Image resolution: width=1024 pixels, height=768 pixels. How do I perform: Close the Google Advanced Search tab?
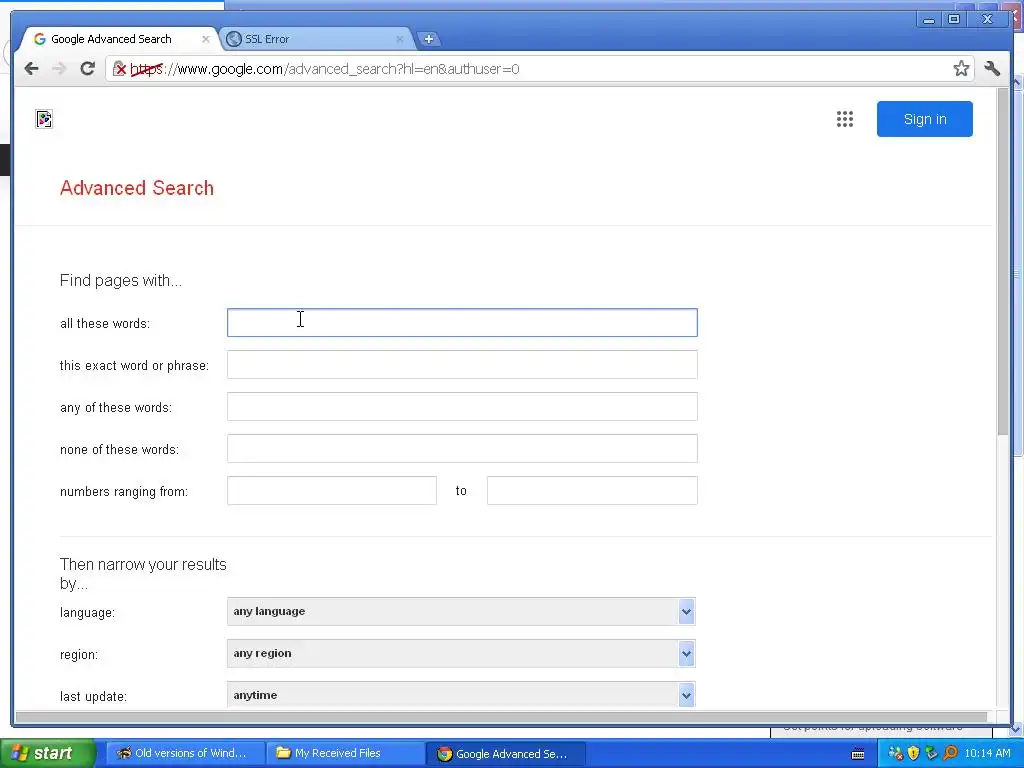point(206,39)
